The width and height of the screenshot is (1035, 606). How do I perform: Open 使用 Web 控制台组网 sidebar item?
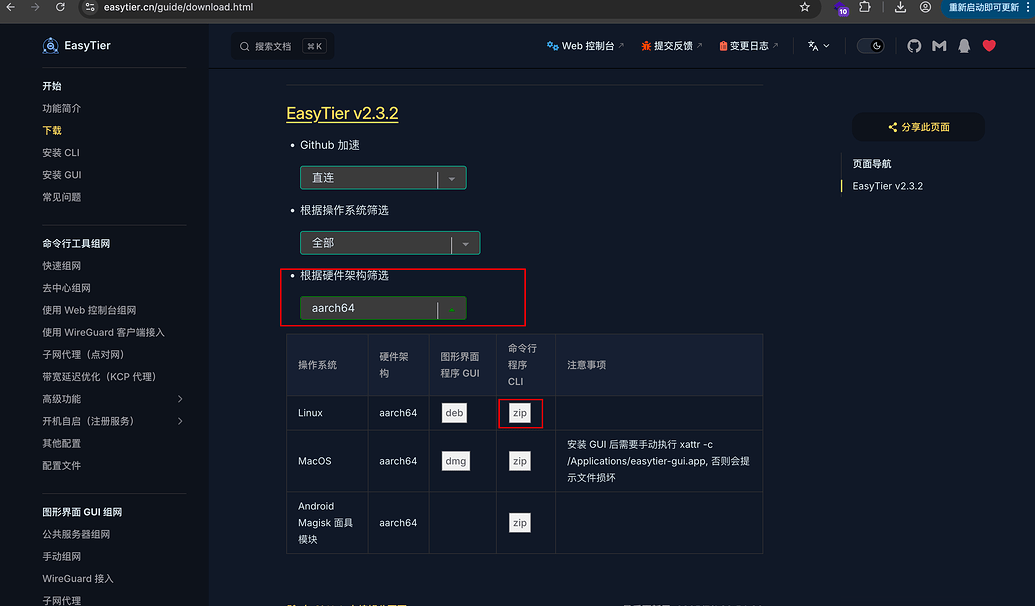89,310
